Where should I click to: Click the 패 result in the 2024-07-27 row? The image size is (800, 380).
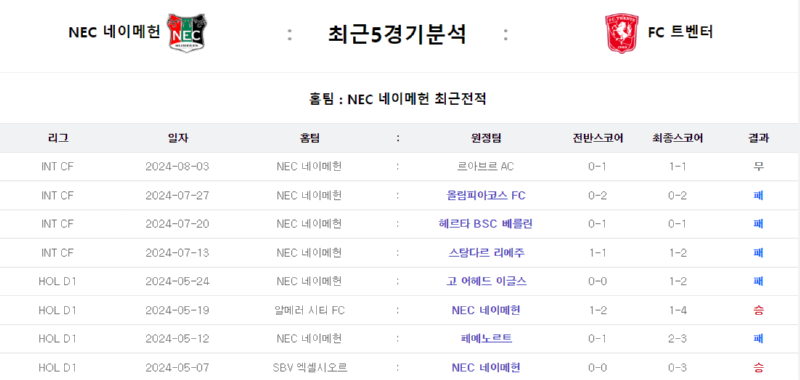[x=758, y=195]
